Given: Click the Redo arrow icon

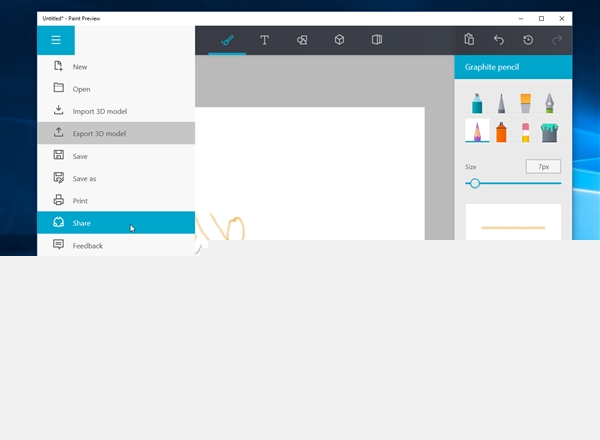Looking at the screenshot, I should click(557, 40).
